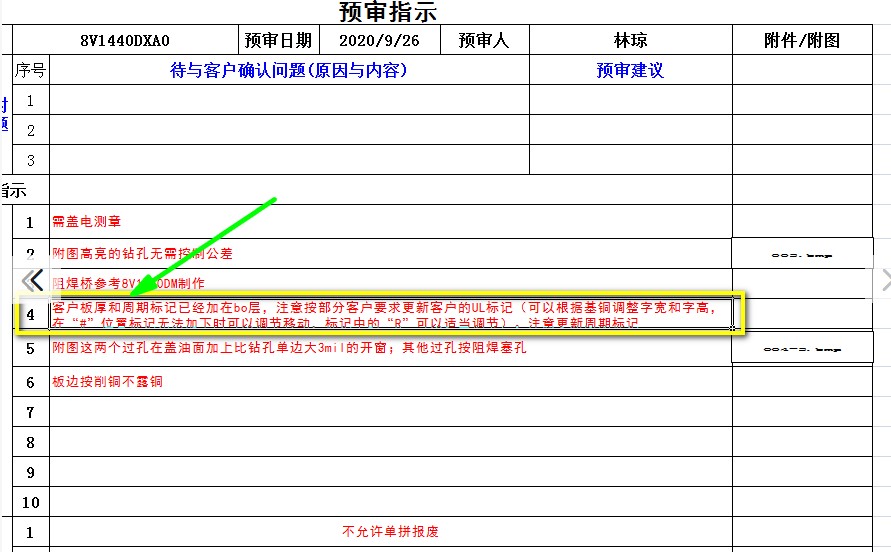Select the empty question cell in row 3
Screen dimensions: 891x552
289,160
